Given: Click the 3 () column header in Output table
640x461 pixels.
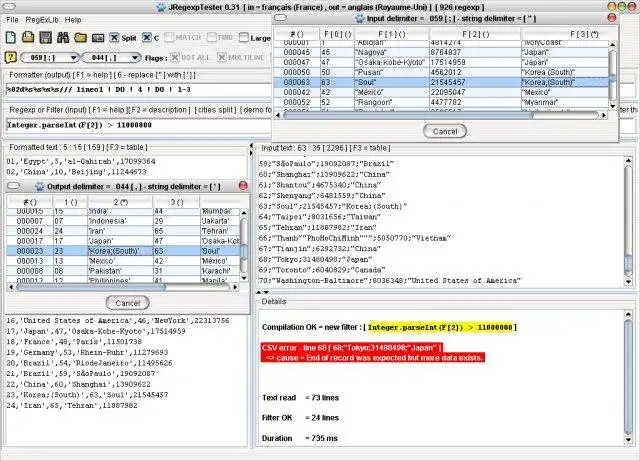Looking at the screenshot, I should click(x=176, y=202).
